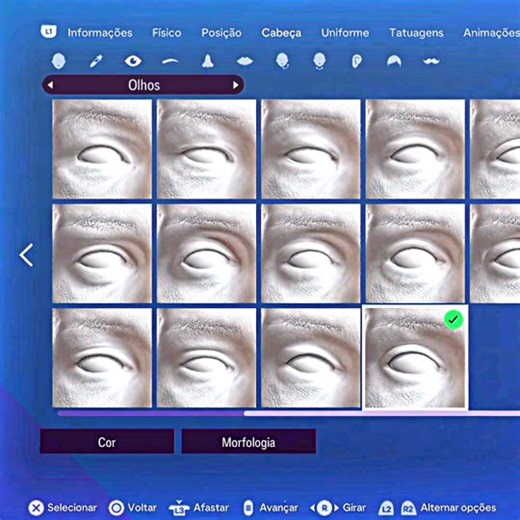Choose second eye thumbnail in middle row
520x520 pixels.
207,253
